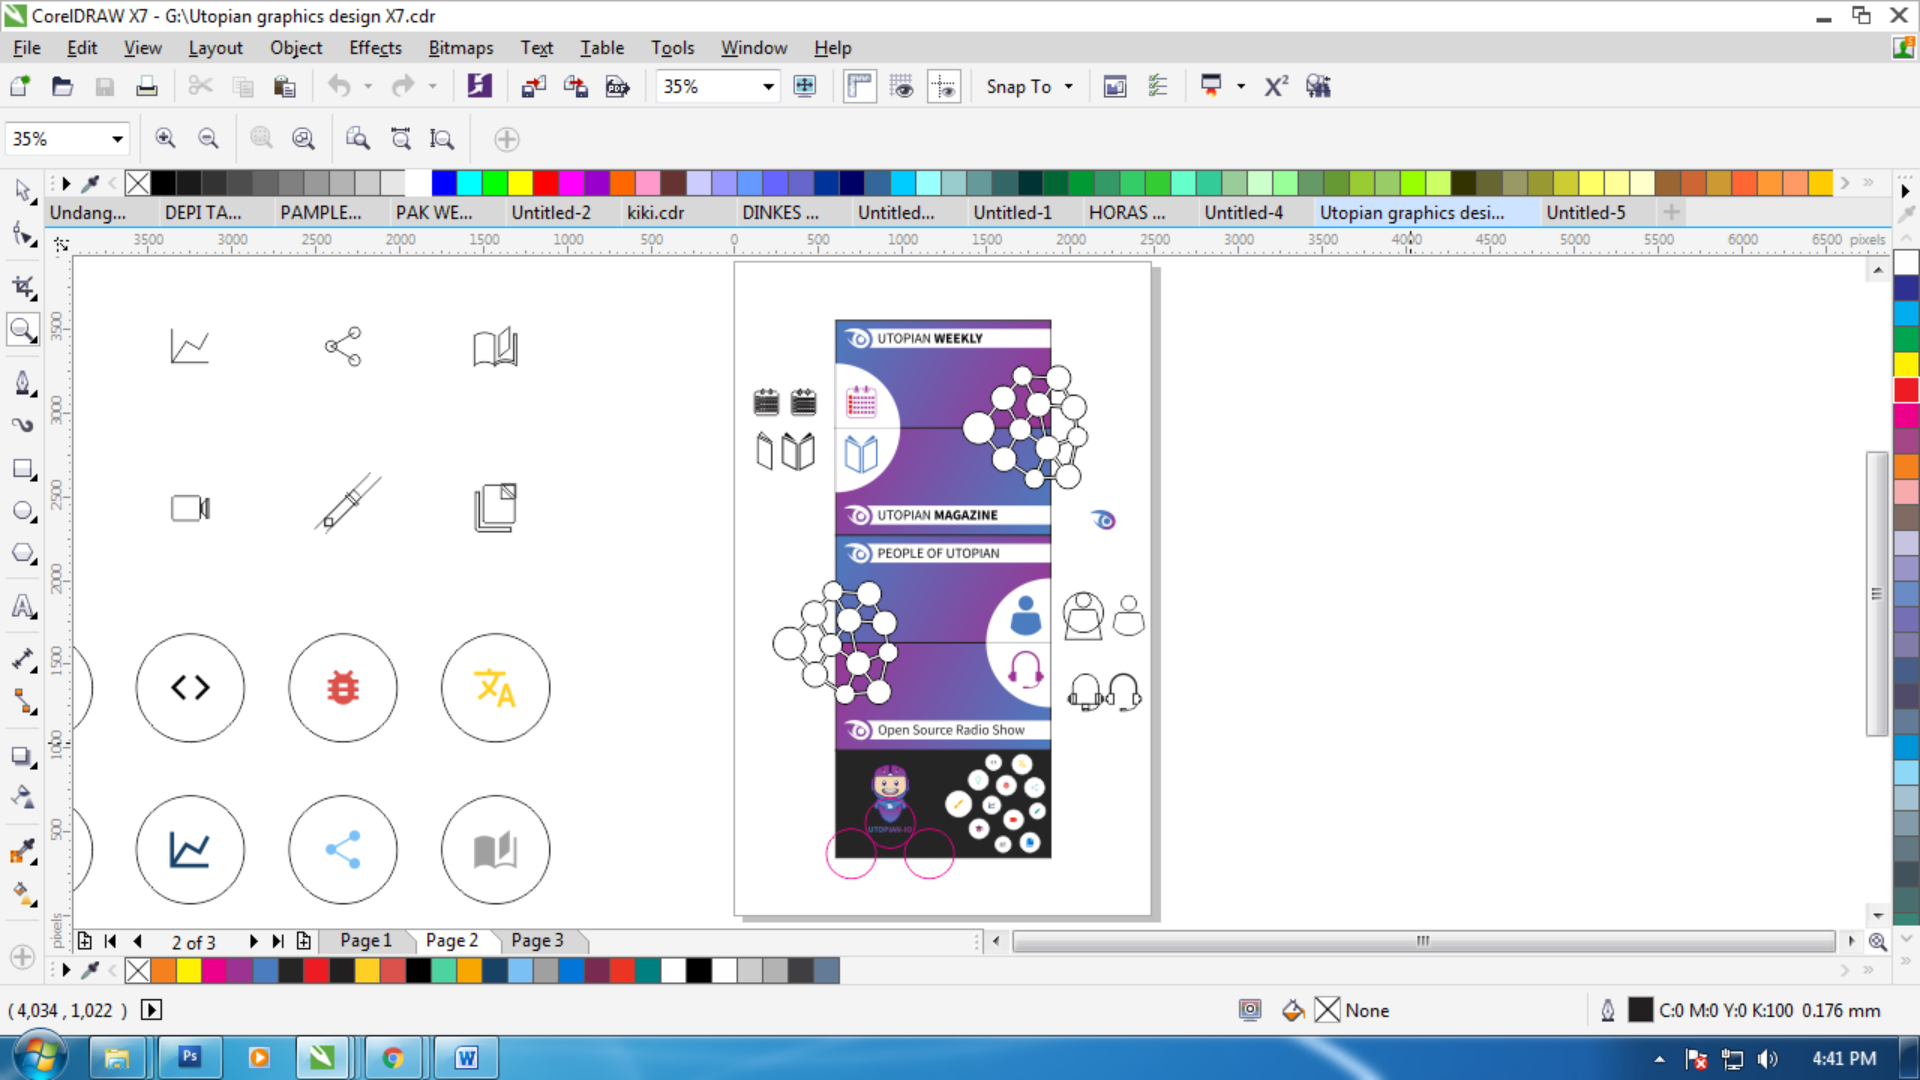This screenshot has height=1080, width=1920.
Task: Open the zoom level dropdown in standard toolbar
Action: [x=768, y=87]
